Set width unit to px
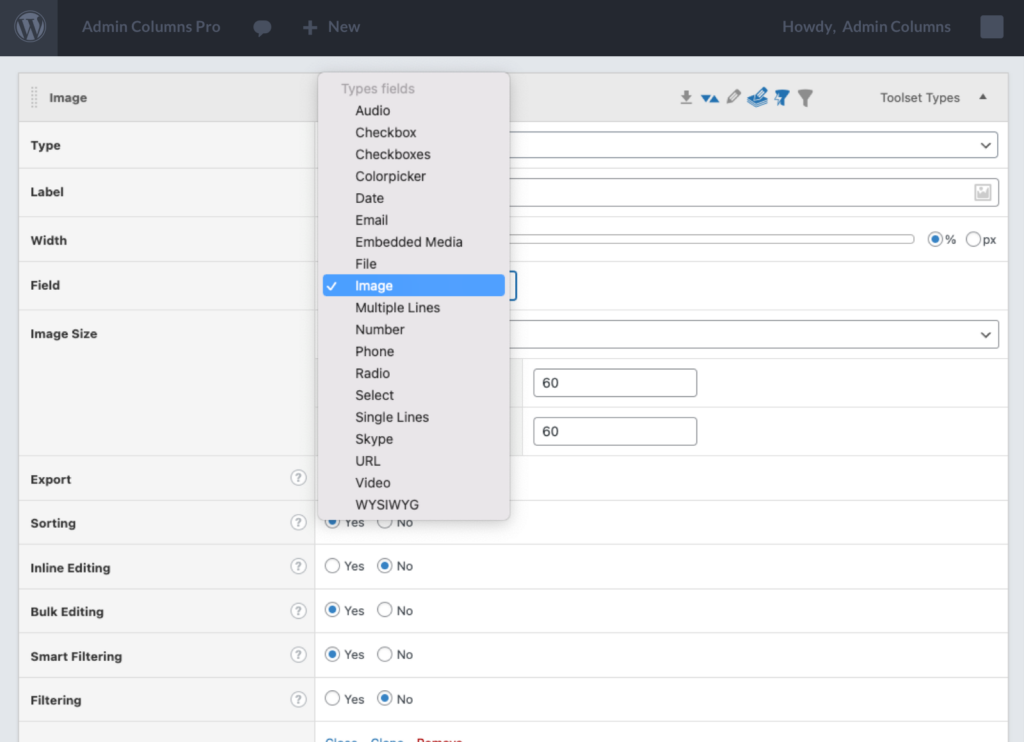This screenshot has height=742, width=1024. pyautogui.click(x=973, y=239)
